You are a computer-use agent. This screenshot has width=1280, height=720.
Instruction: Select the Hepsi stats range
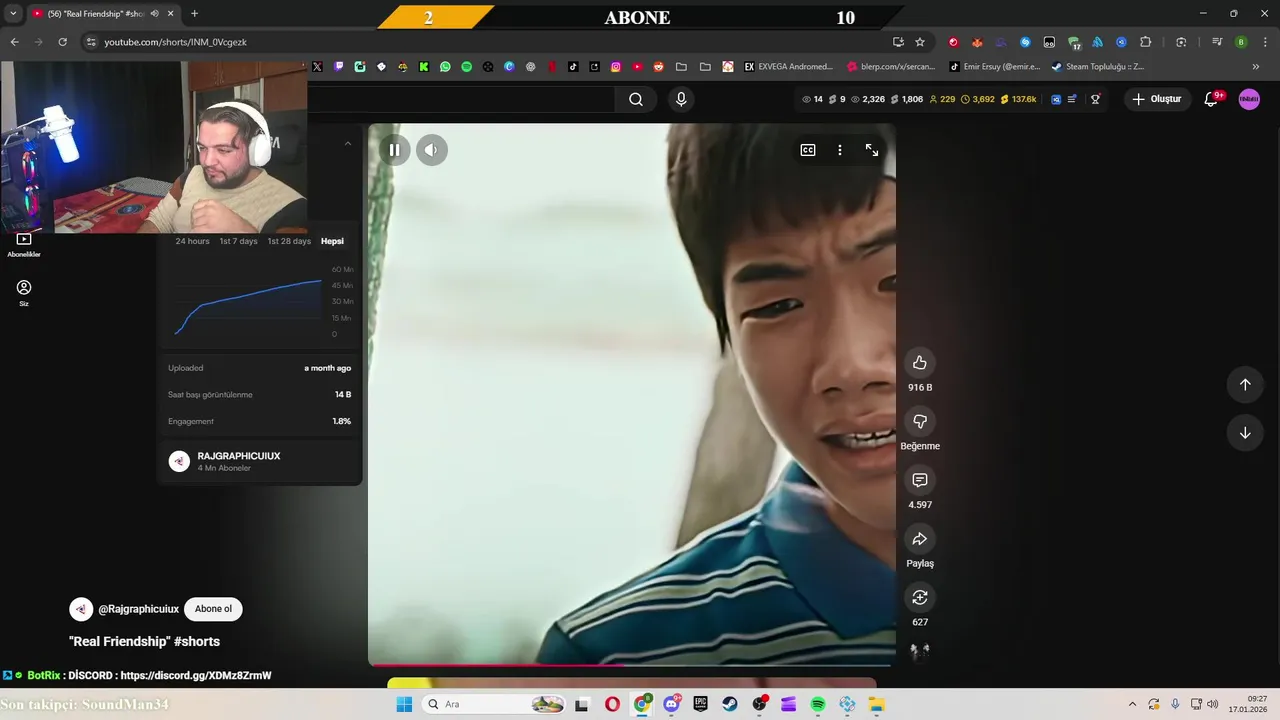click(332, 241)
